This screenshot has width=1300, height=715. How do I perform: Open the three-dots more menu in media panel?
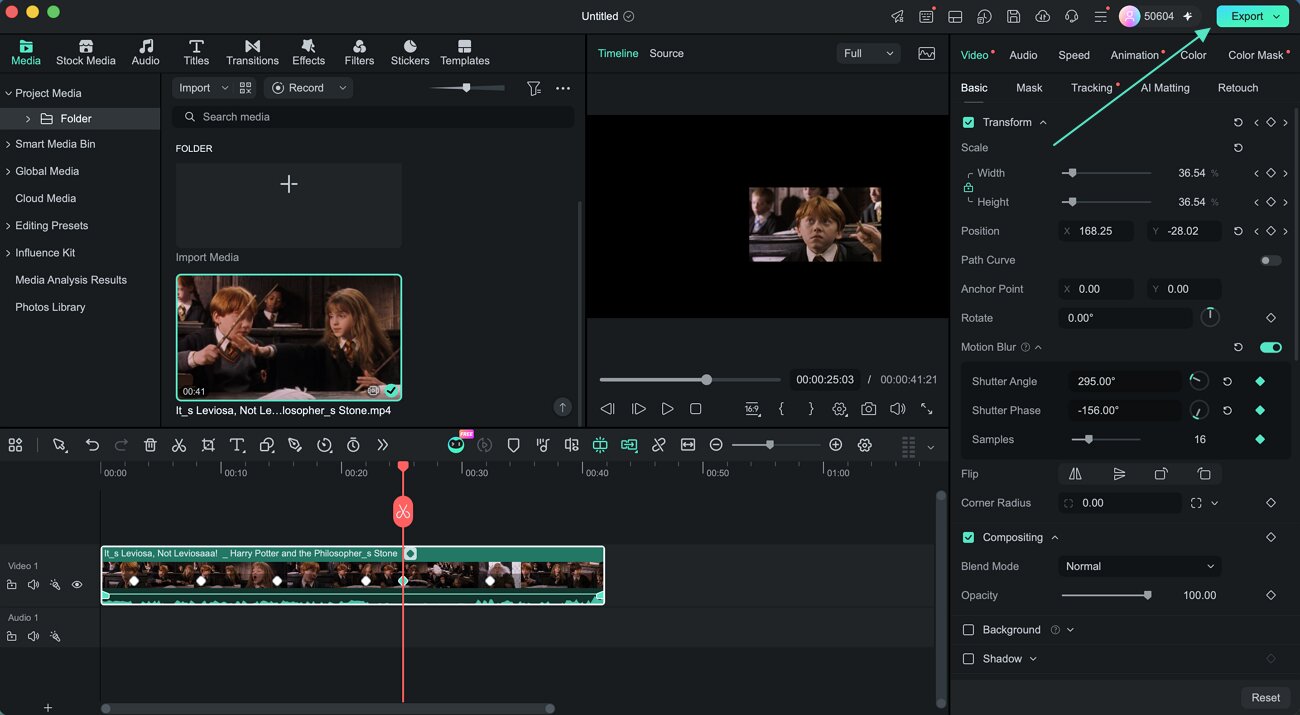[x=563, y=88]
